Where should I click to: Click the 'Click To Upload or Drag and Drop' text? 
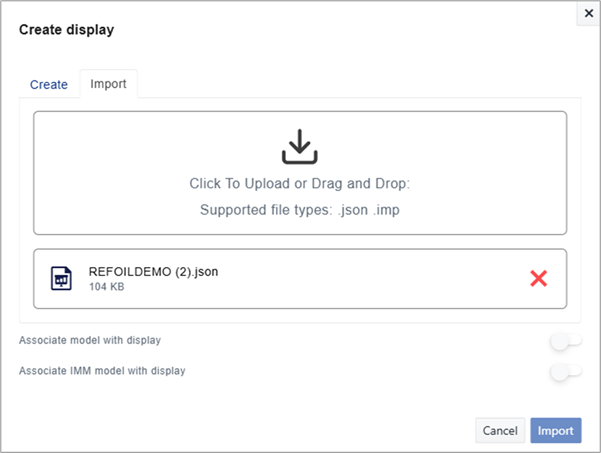point(299,184)
